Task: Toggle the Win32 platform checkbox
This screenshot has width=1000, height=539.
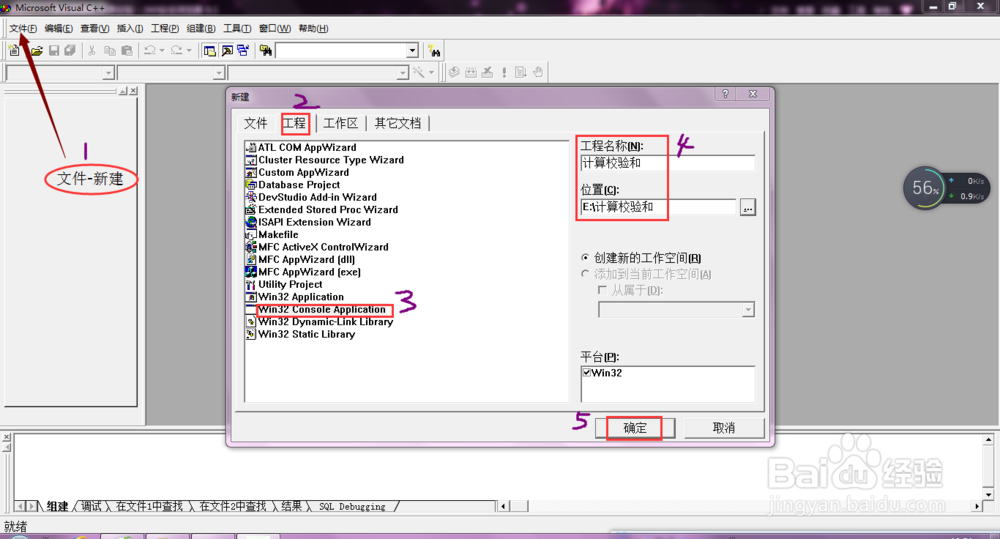Action: coord(587,372)
